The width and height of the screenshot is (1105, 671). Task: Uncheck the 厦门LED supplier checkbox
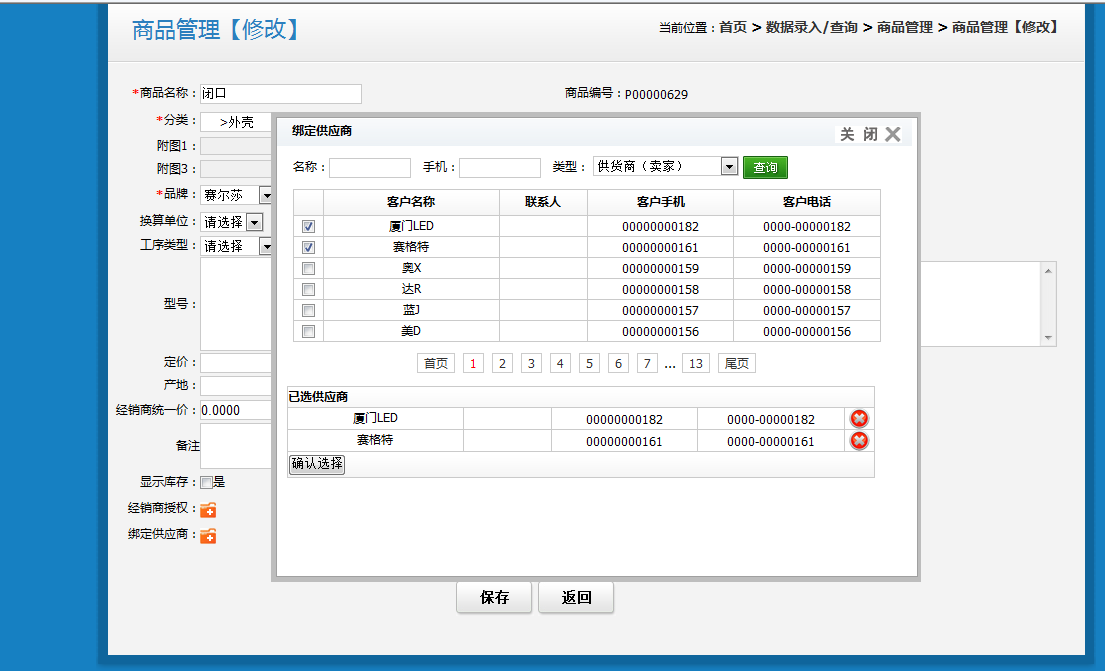click(308, 227)
